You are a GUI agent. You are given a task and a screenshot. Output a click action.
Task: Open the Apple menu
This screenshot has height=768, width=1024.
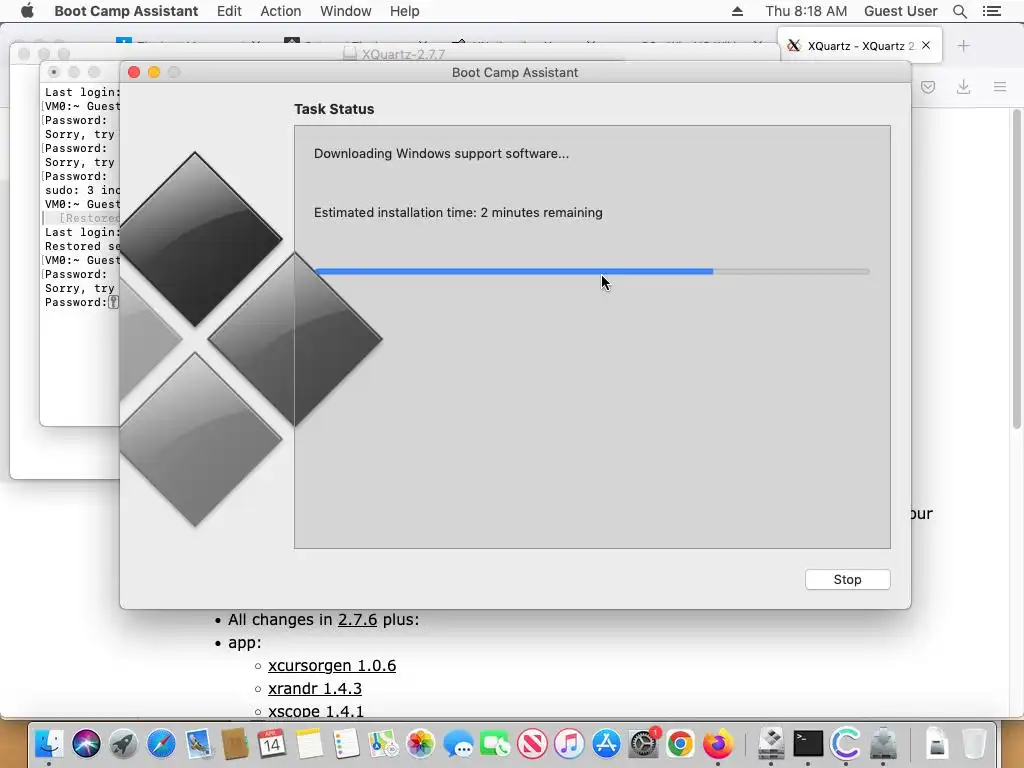pos(27,11)
